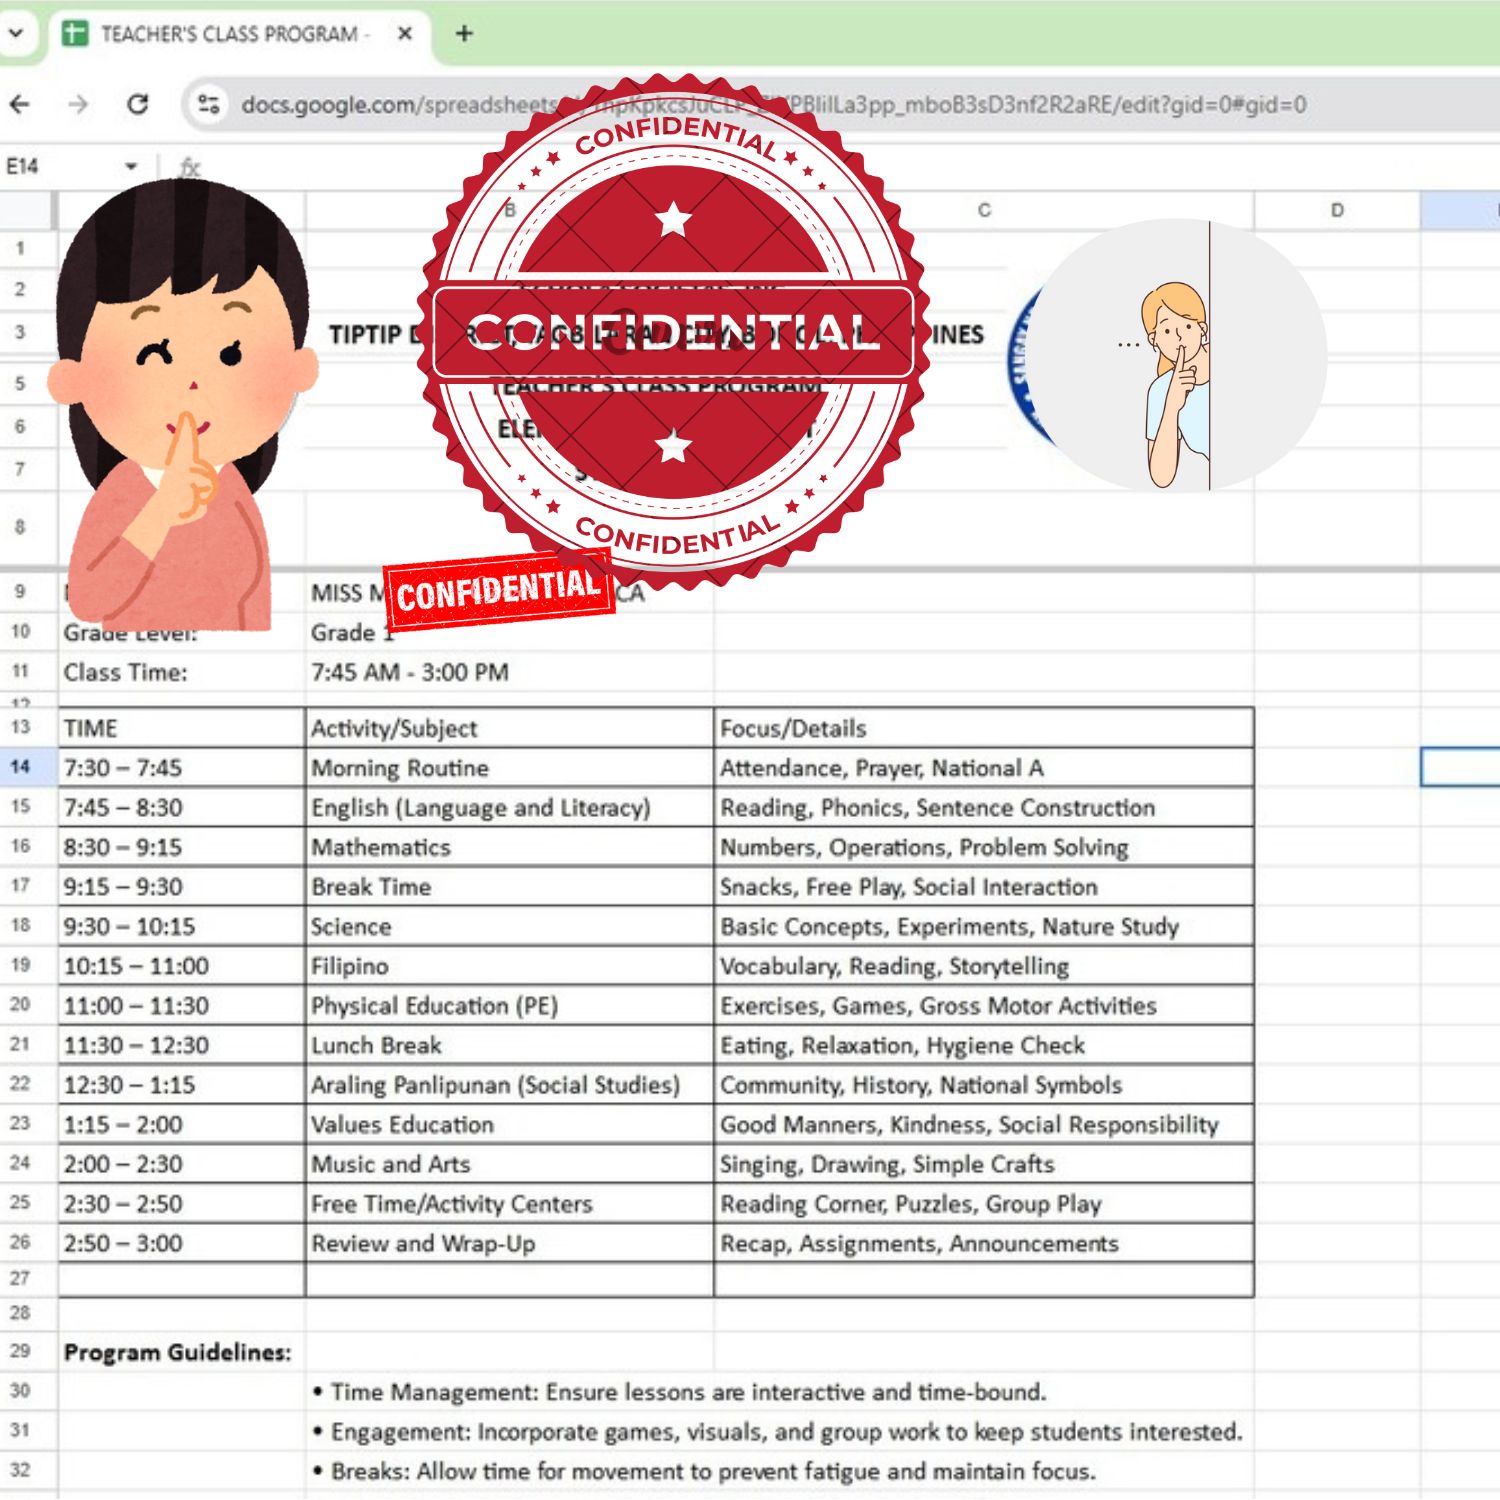This screenshot has height=1500, width=1500.
Task: Click the "7:30 – 7:45" time cell
Action: pyautogui.click(x=181, y=768)
